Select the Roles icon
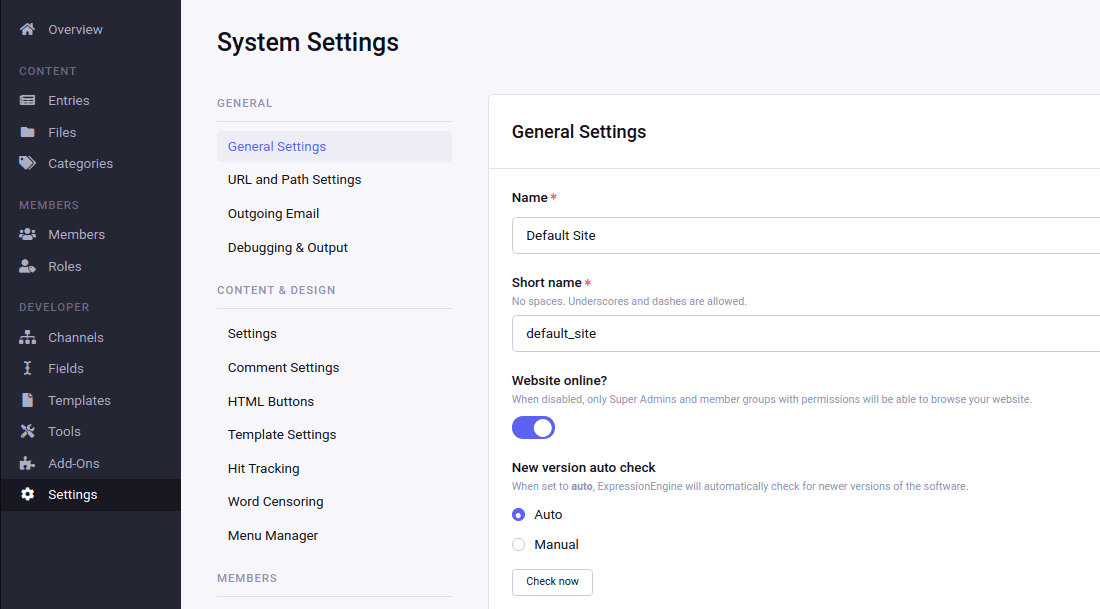This screenshot has height=609, width=1100. pos(27,266)
